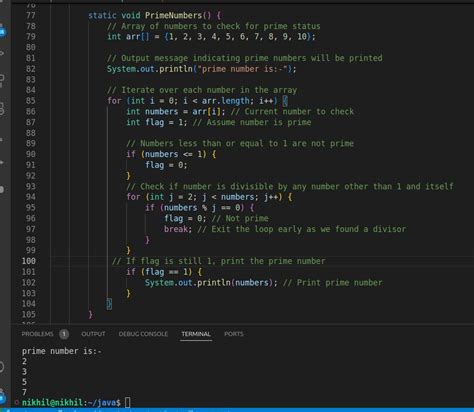Focus the terminal cursor block after the prompt
Viewport: 474px width, 412px height.
pyautogui.click(x=128, y=402)
